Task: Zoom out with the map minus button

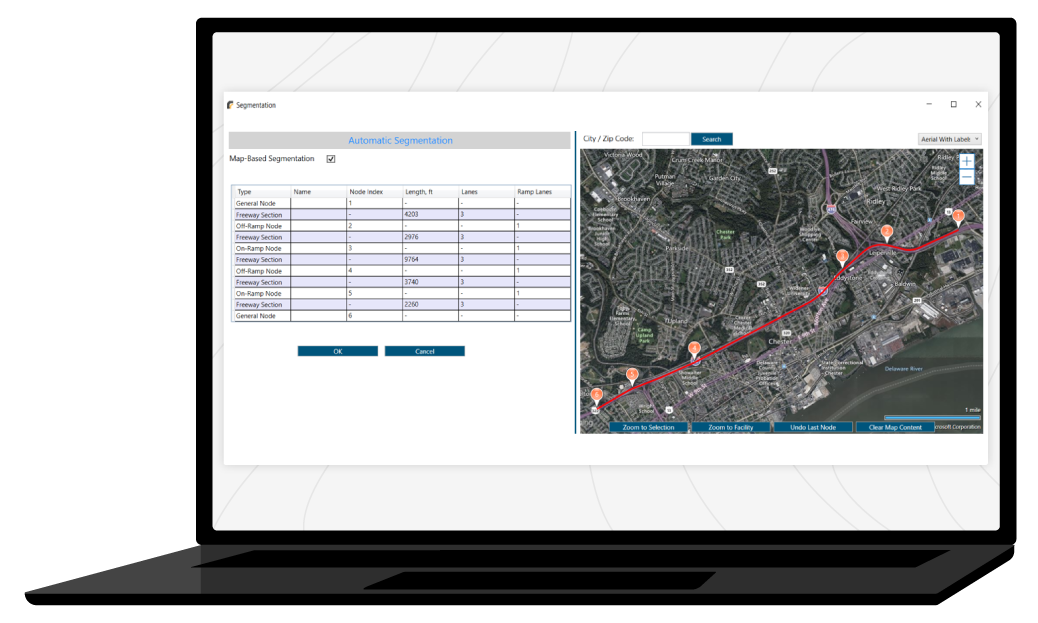Action: 967,178
